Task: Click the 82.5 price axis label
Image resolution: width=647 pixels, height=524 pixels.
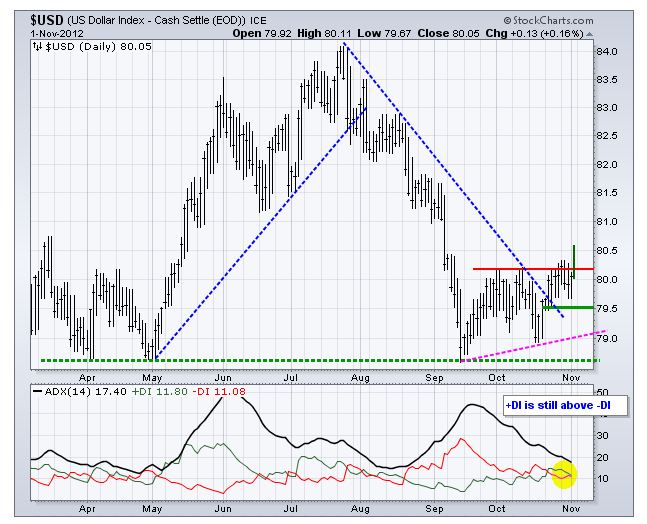Action: 607,136
